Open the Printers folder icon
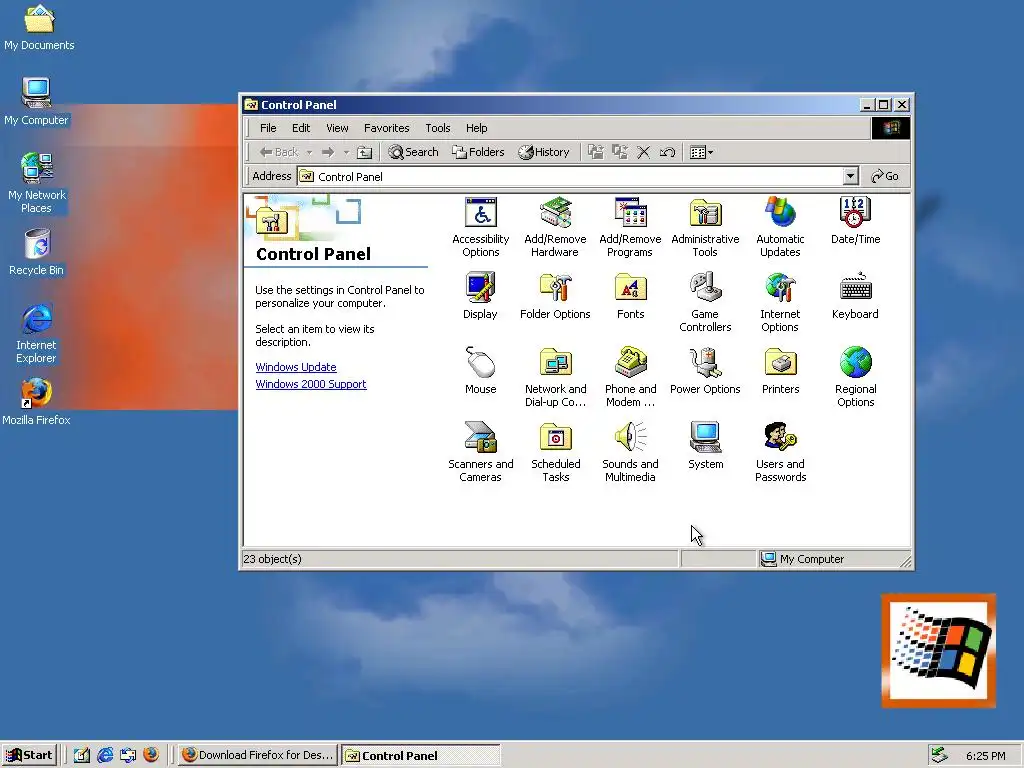Screen dimensions: 1024x768 (780, 370)
